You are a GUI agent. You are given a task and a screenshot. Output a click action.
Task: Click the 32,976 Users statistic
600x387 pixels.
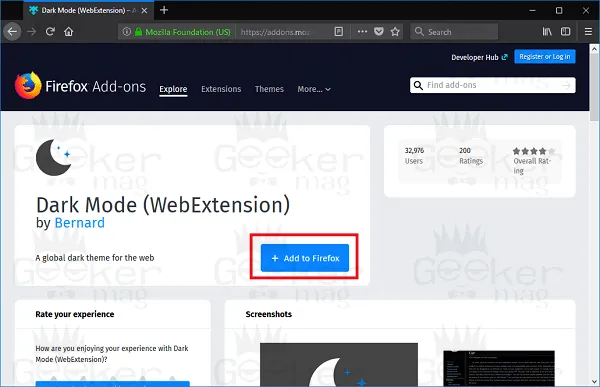[x=414, y=156]
